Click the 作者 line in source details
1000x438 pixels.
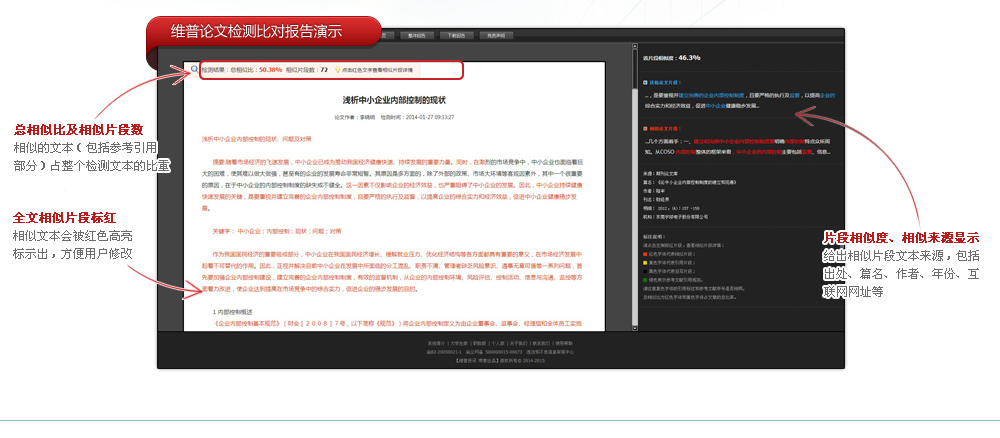click(654, 191)
